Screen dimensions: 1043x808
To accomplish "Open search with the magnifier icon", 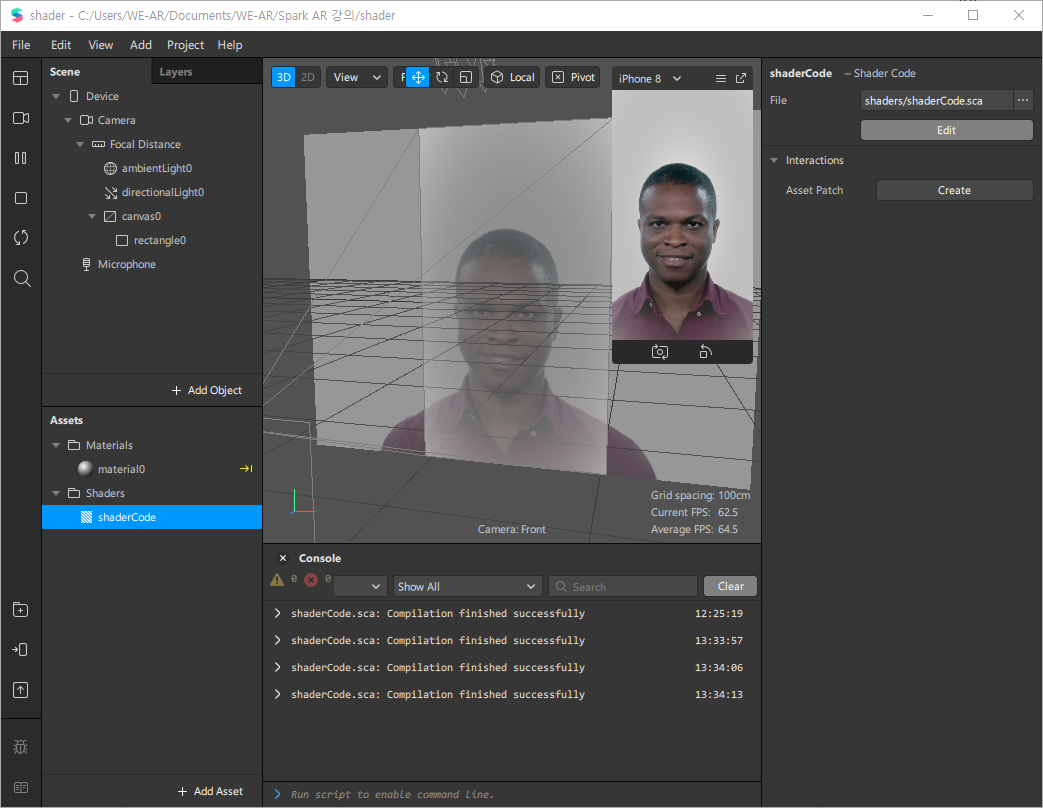I will pyautogui.click(x=22, y=278).
